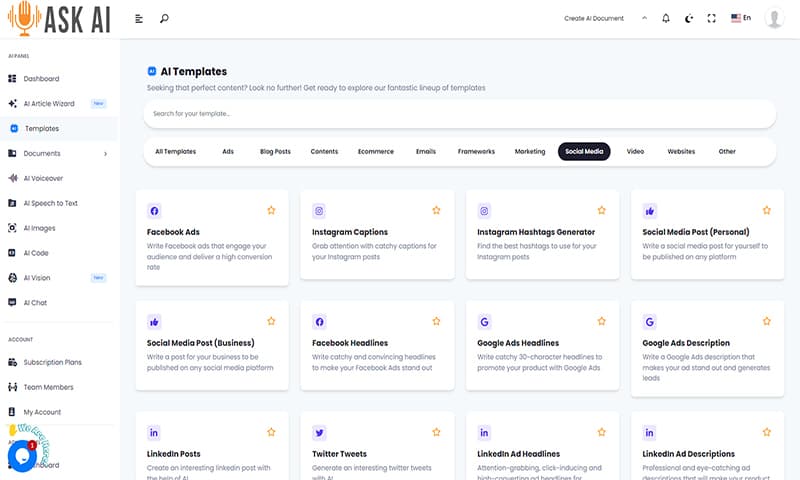Favorite Social Media Post (Personal) star
This screenshot has height=480, width=800.
point(767,210)
